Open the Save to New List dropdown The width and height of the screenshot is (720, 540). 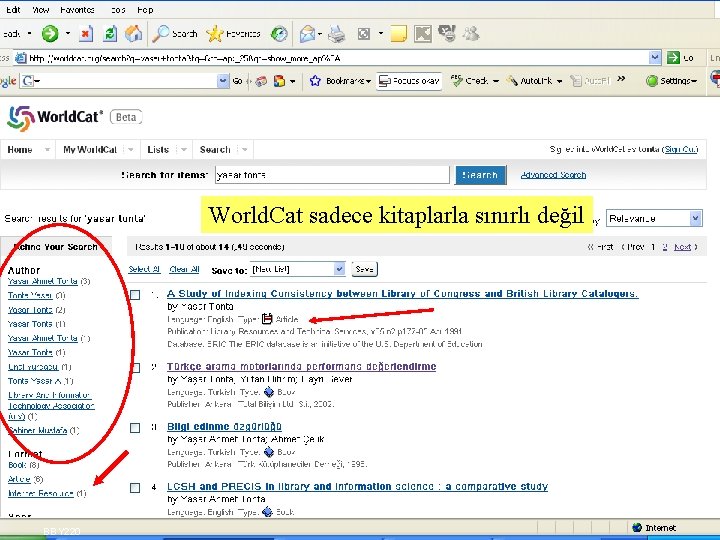[x=298, y=269]
